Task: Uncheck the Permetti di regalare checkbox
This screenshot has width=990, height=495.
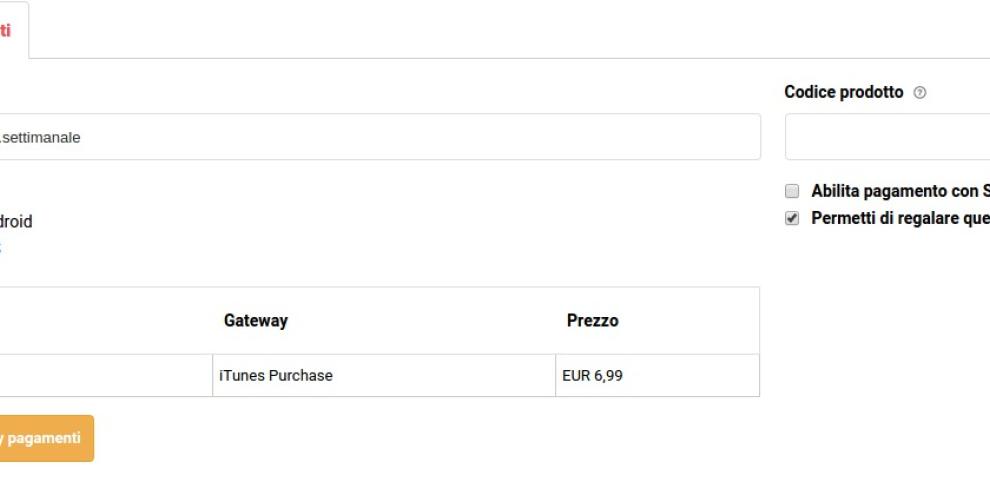Action: pyautogui.click(x=792, y=219)
